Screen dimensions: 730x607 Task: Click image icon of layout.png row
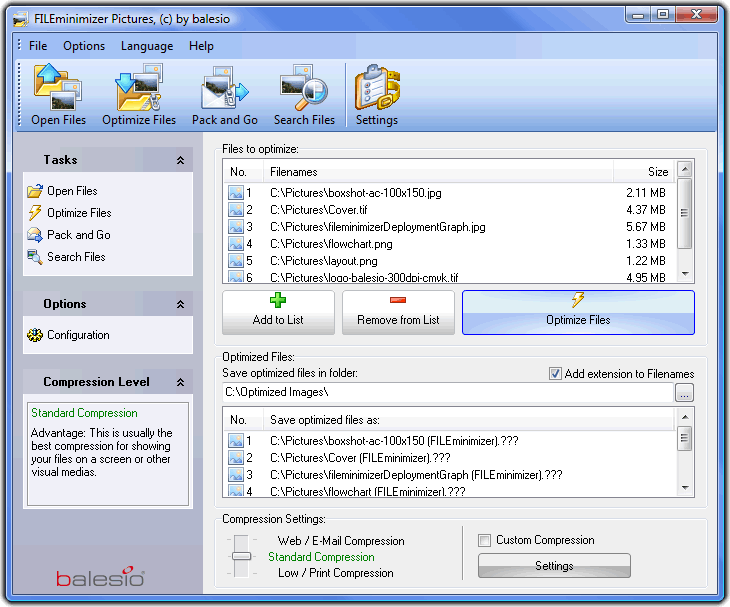point(236,261)
